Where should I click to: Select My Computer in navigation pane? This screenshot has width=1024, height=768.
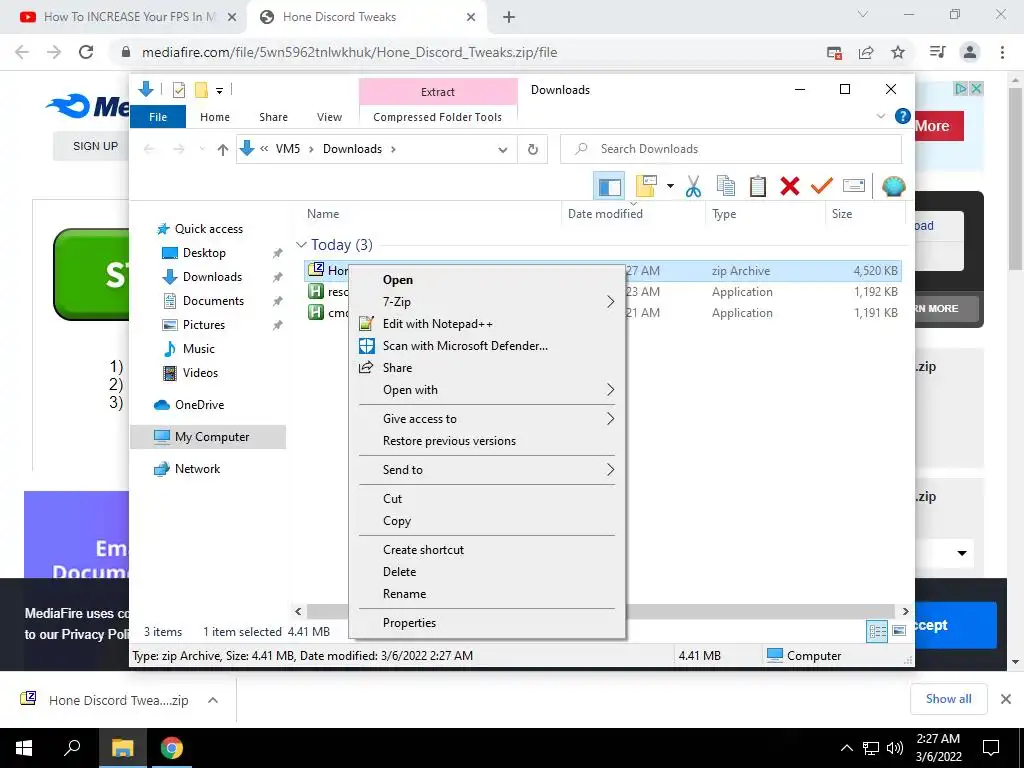[x=212, y=437]
